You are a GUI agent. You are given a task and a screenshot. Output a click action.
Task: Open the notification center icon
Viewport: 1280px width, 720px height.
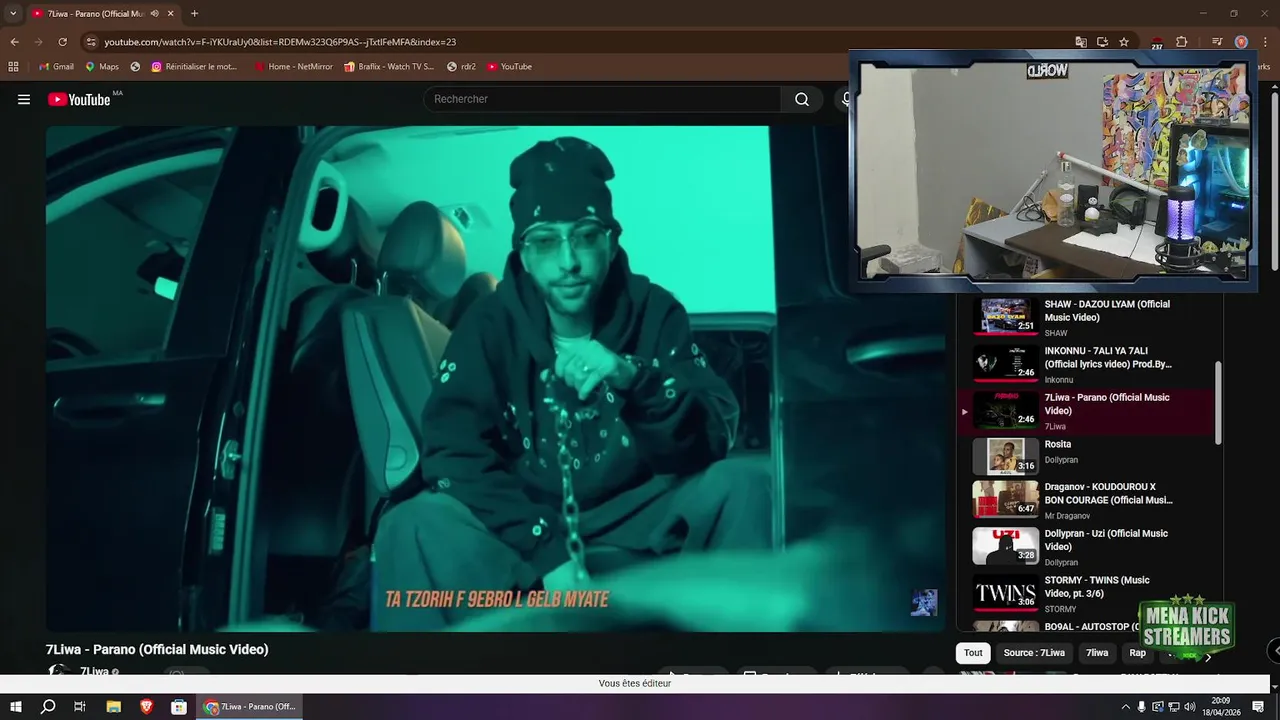(x=1258, y=707)
